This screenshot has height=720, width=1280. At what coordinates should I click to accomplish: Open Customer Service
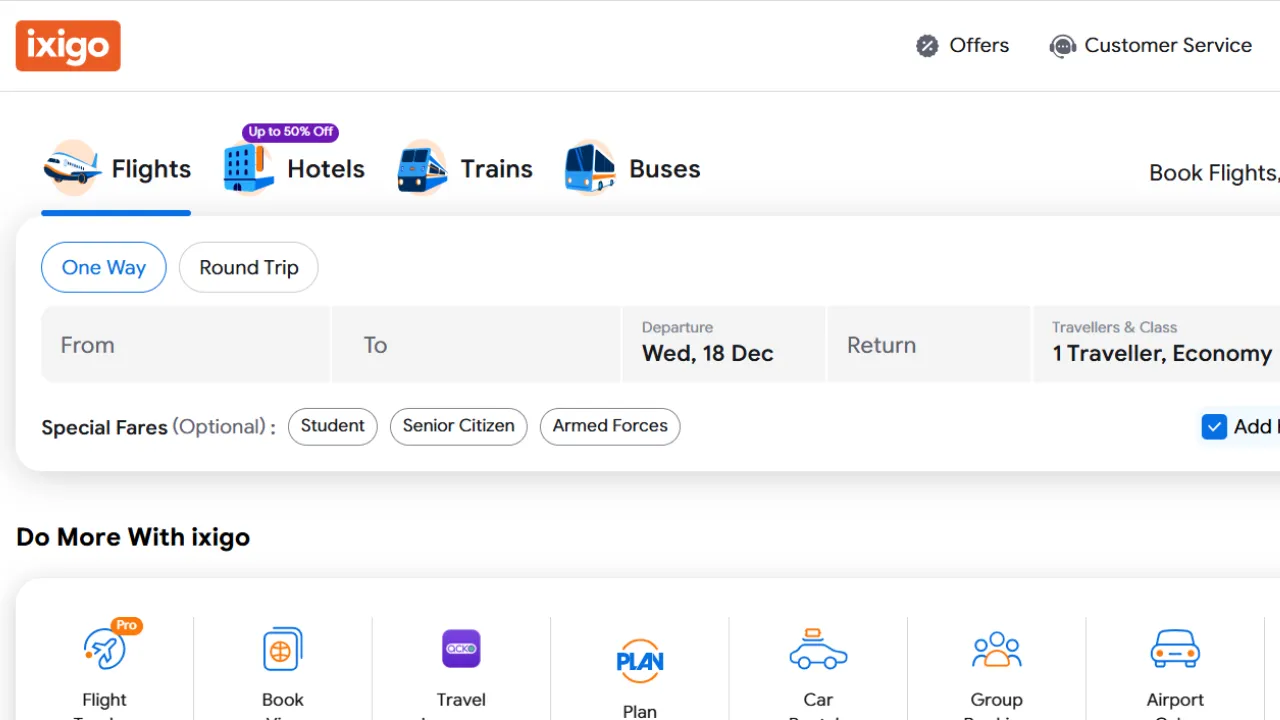1151,46
